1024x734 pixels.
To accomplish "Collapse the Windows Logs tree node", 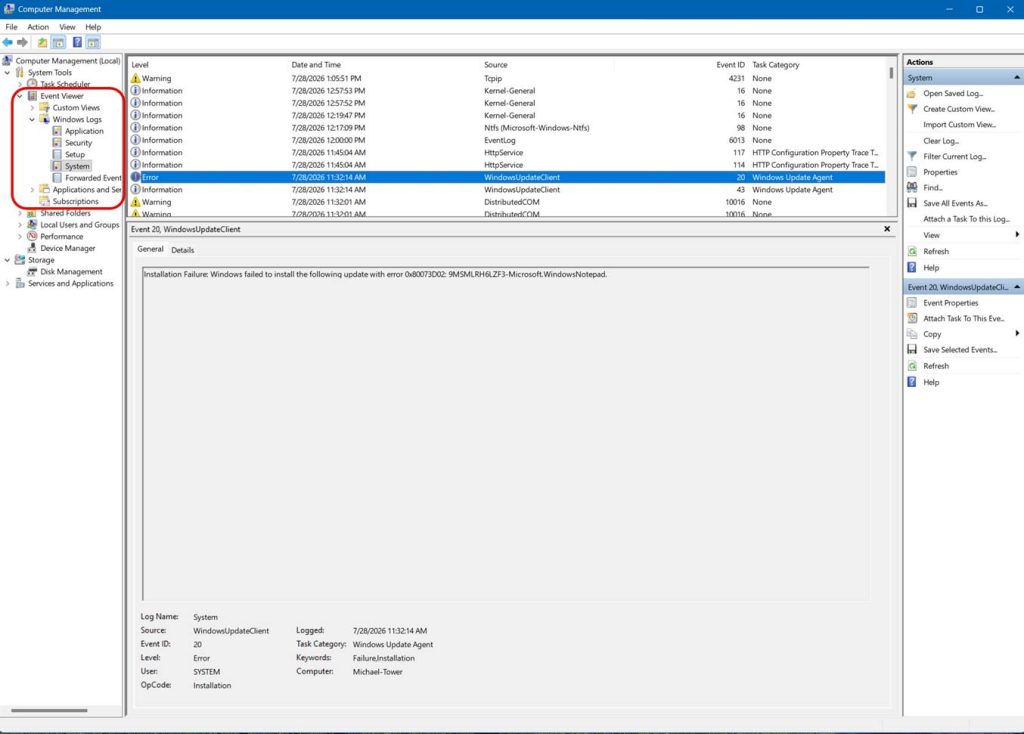I will click(32, 120).
